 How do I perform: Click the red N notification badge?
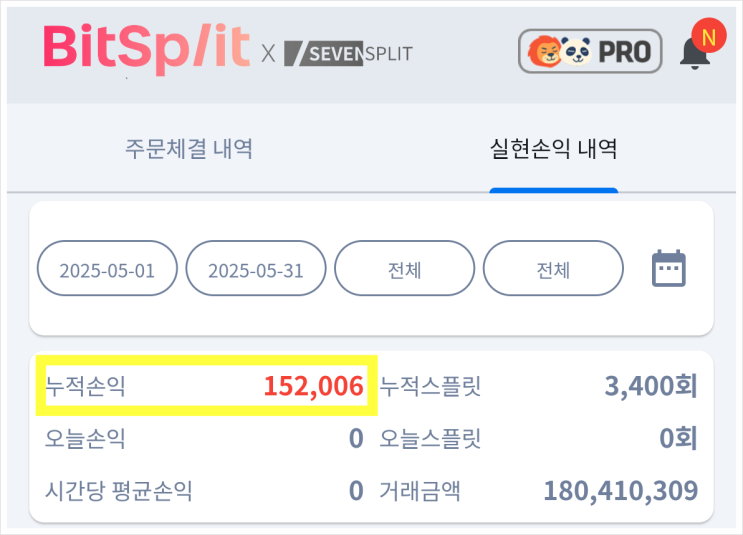709,37
